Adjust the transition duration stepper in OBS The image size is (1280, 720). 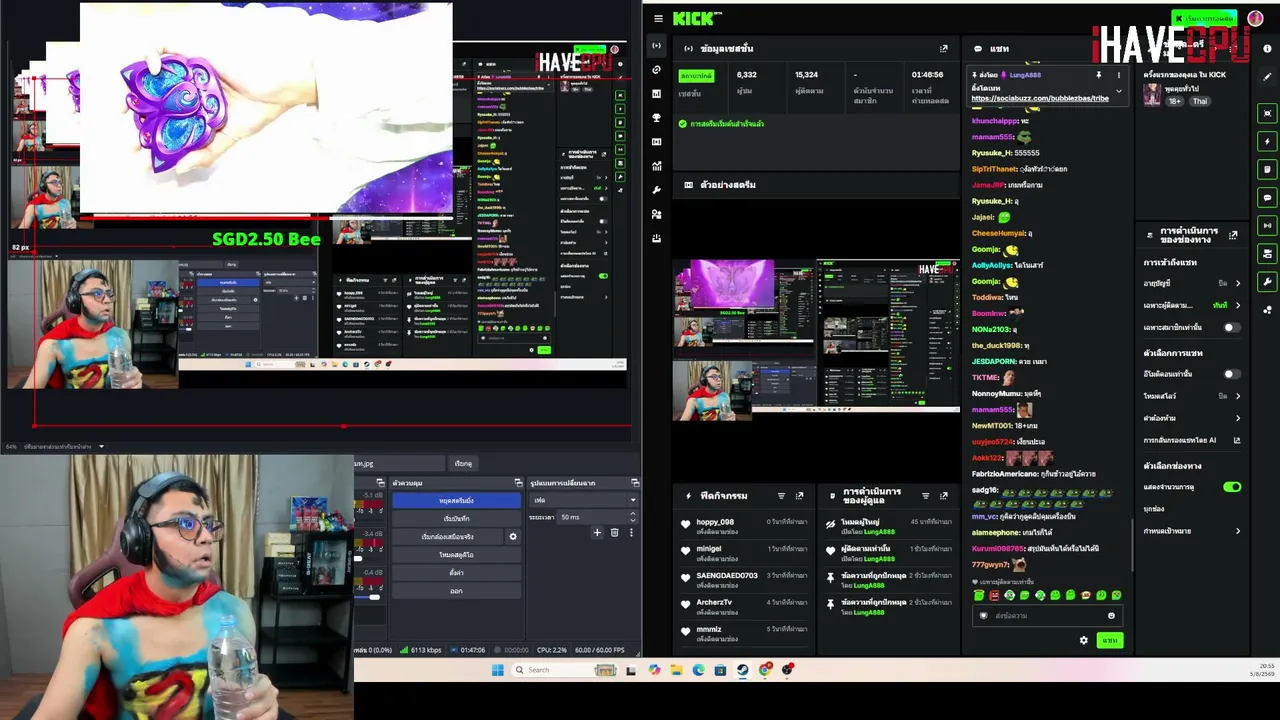pyautogui.click(x=632, y=517)
